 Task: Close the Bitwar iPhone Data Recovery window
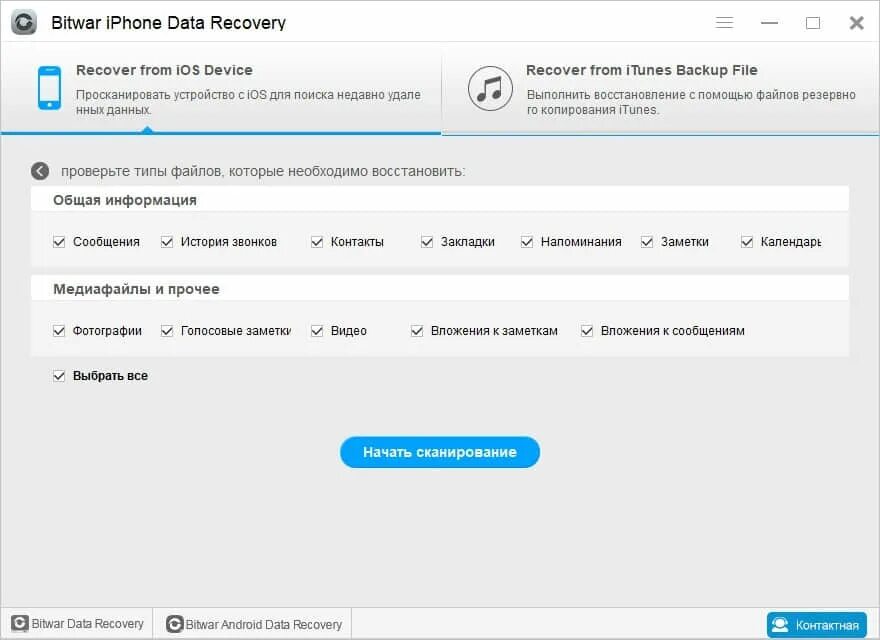[x=856, y=22]
